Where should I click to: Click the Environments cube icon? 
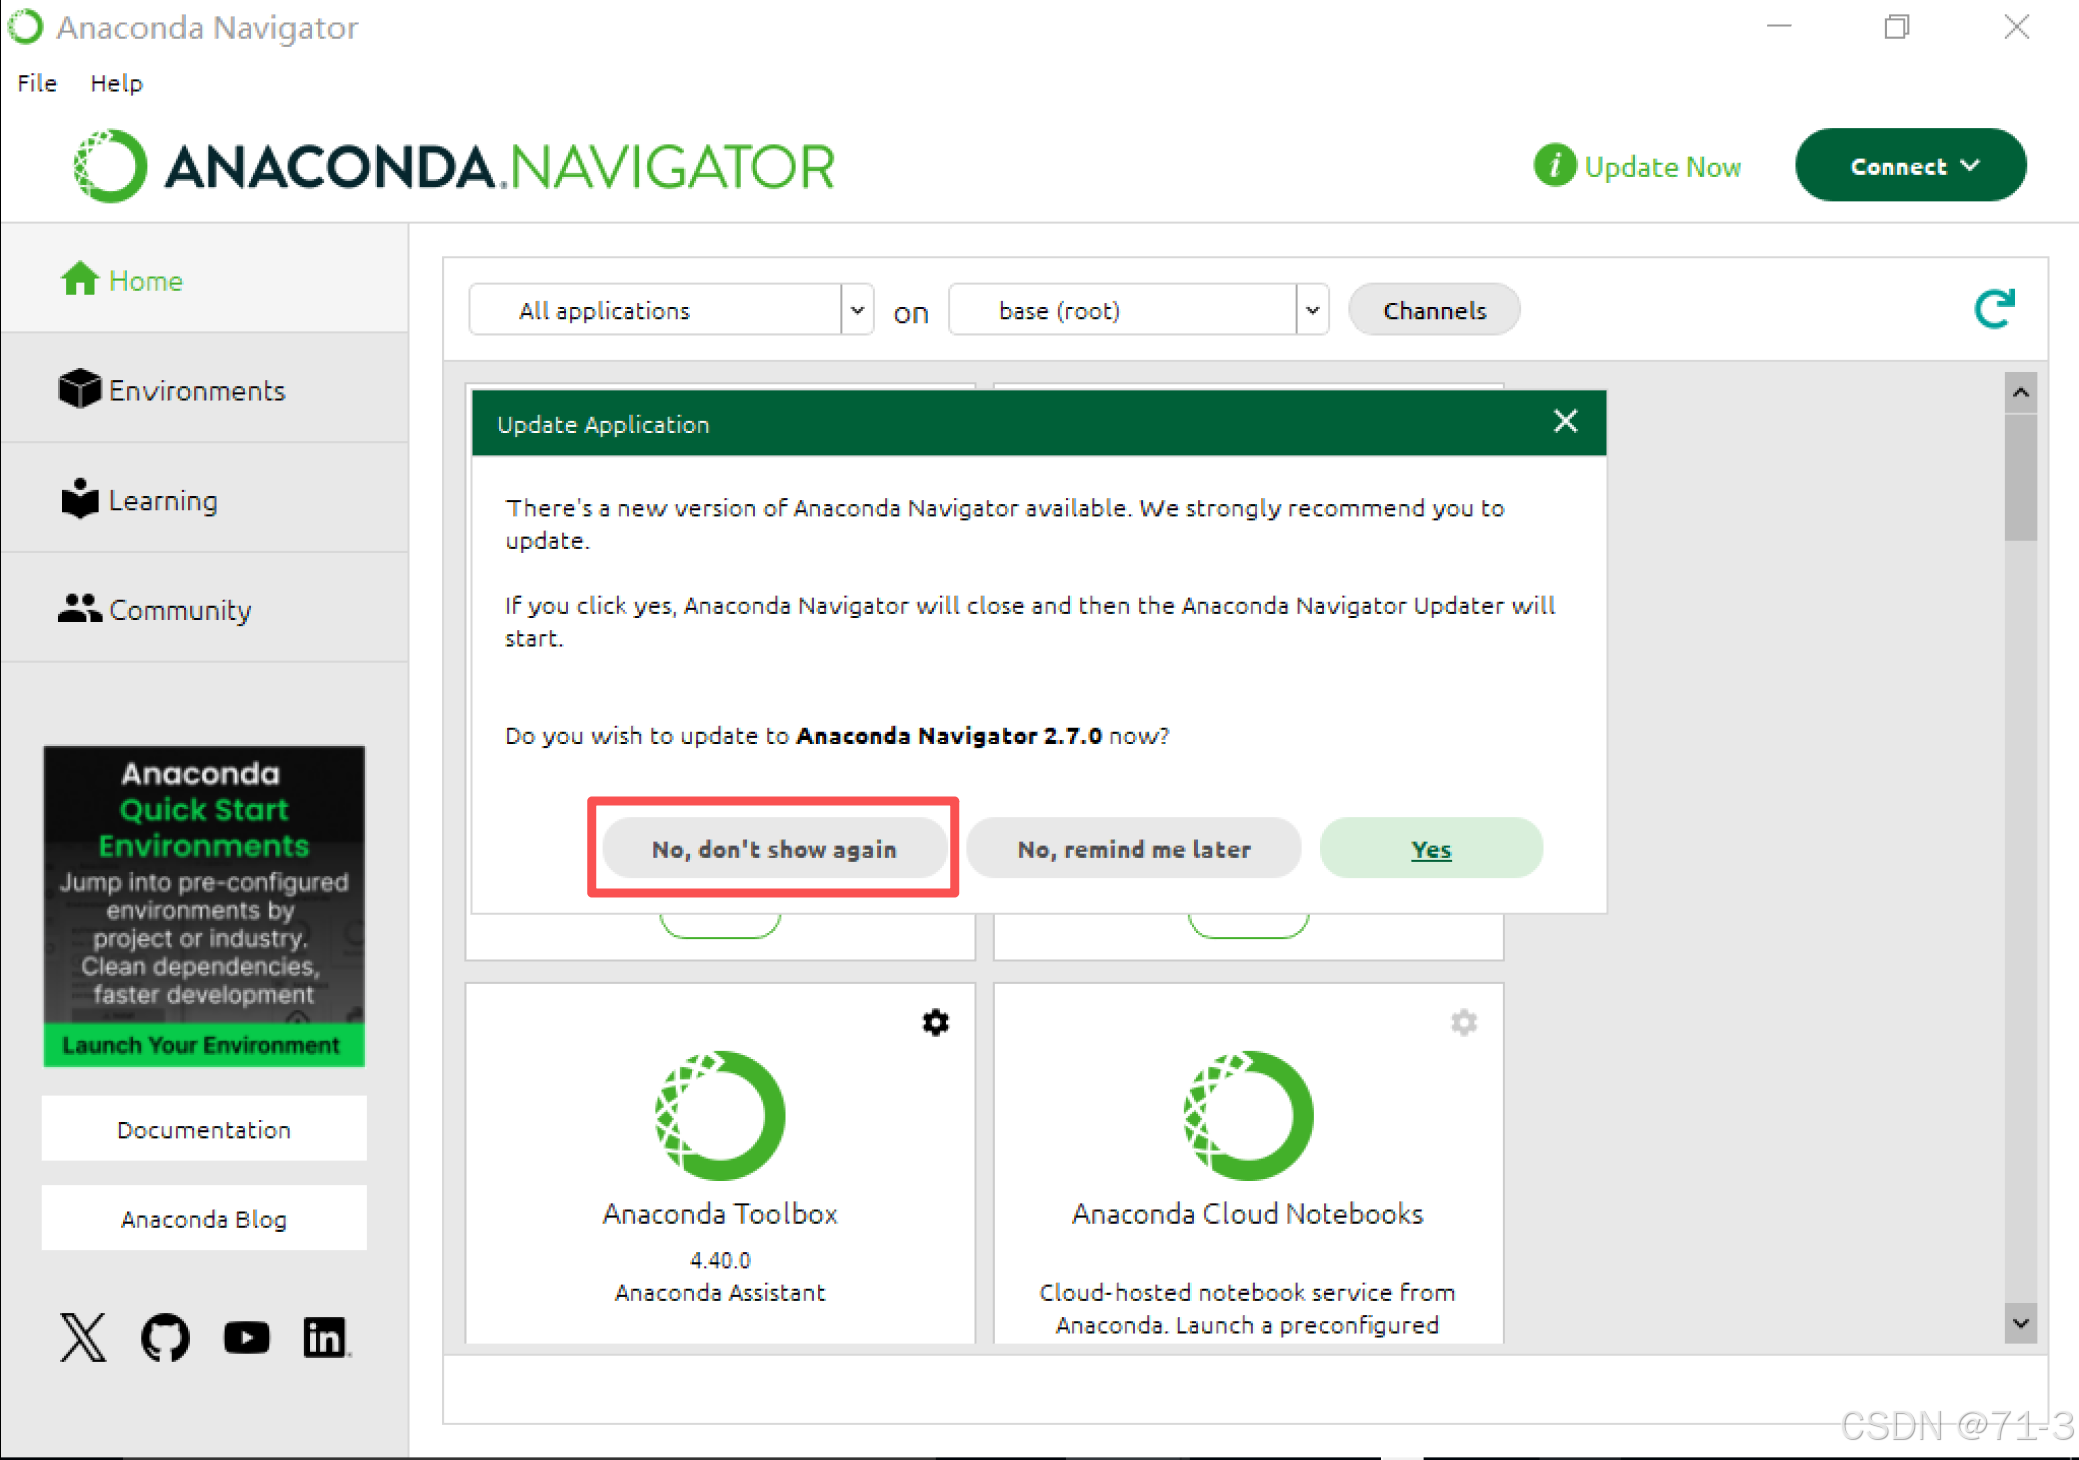coord(79,389)
